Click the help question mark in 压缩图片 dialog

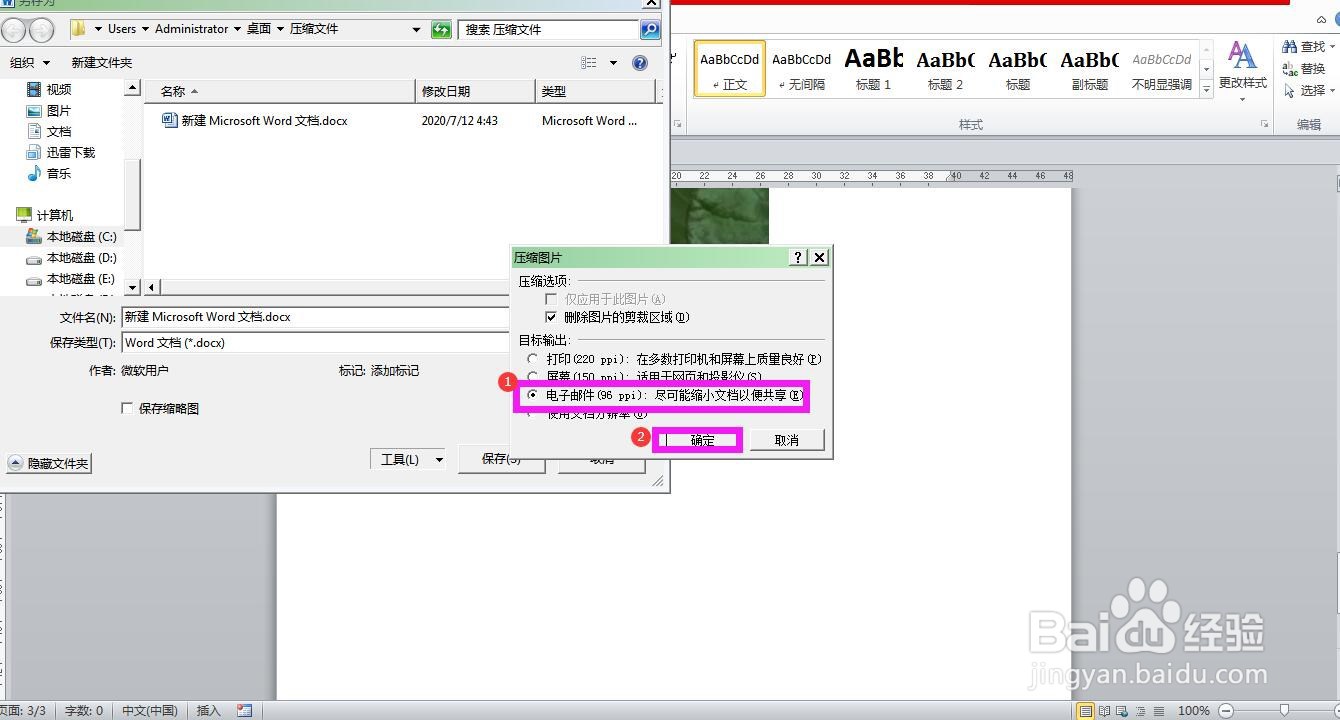798,257
